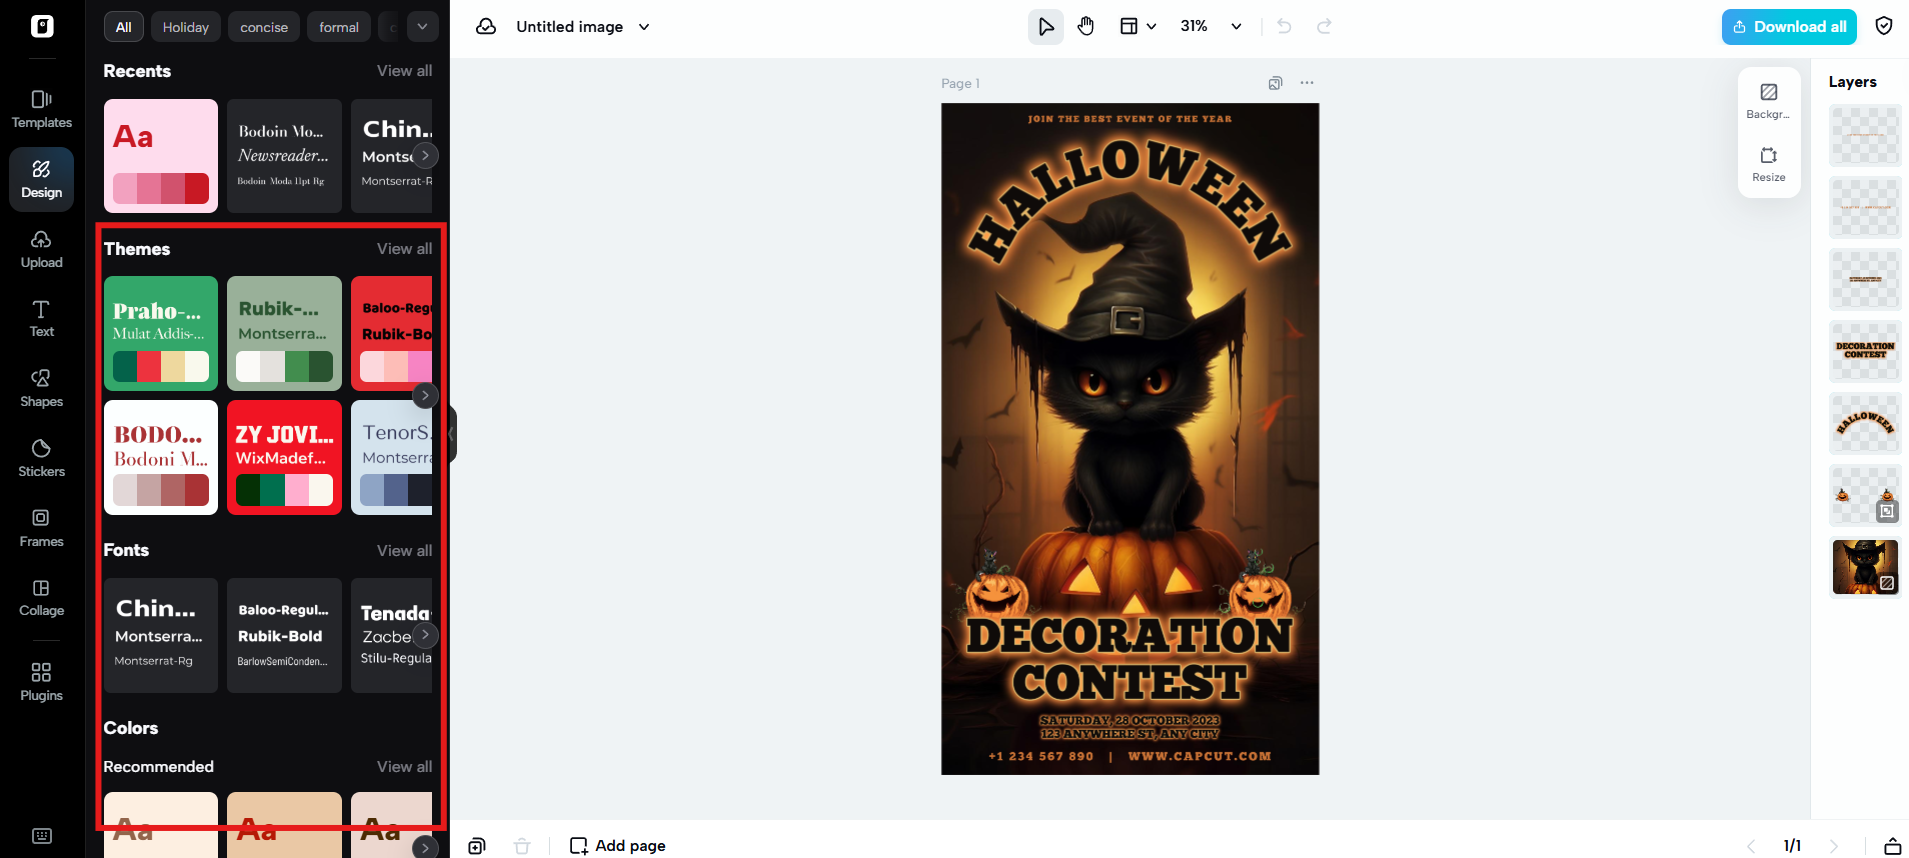Collapse the design side panel

[x=452, y=434]
